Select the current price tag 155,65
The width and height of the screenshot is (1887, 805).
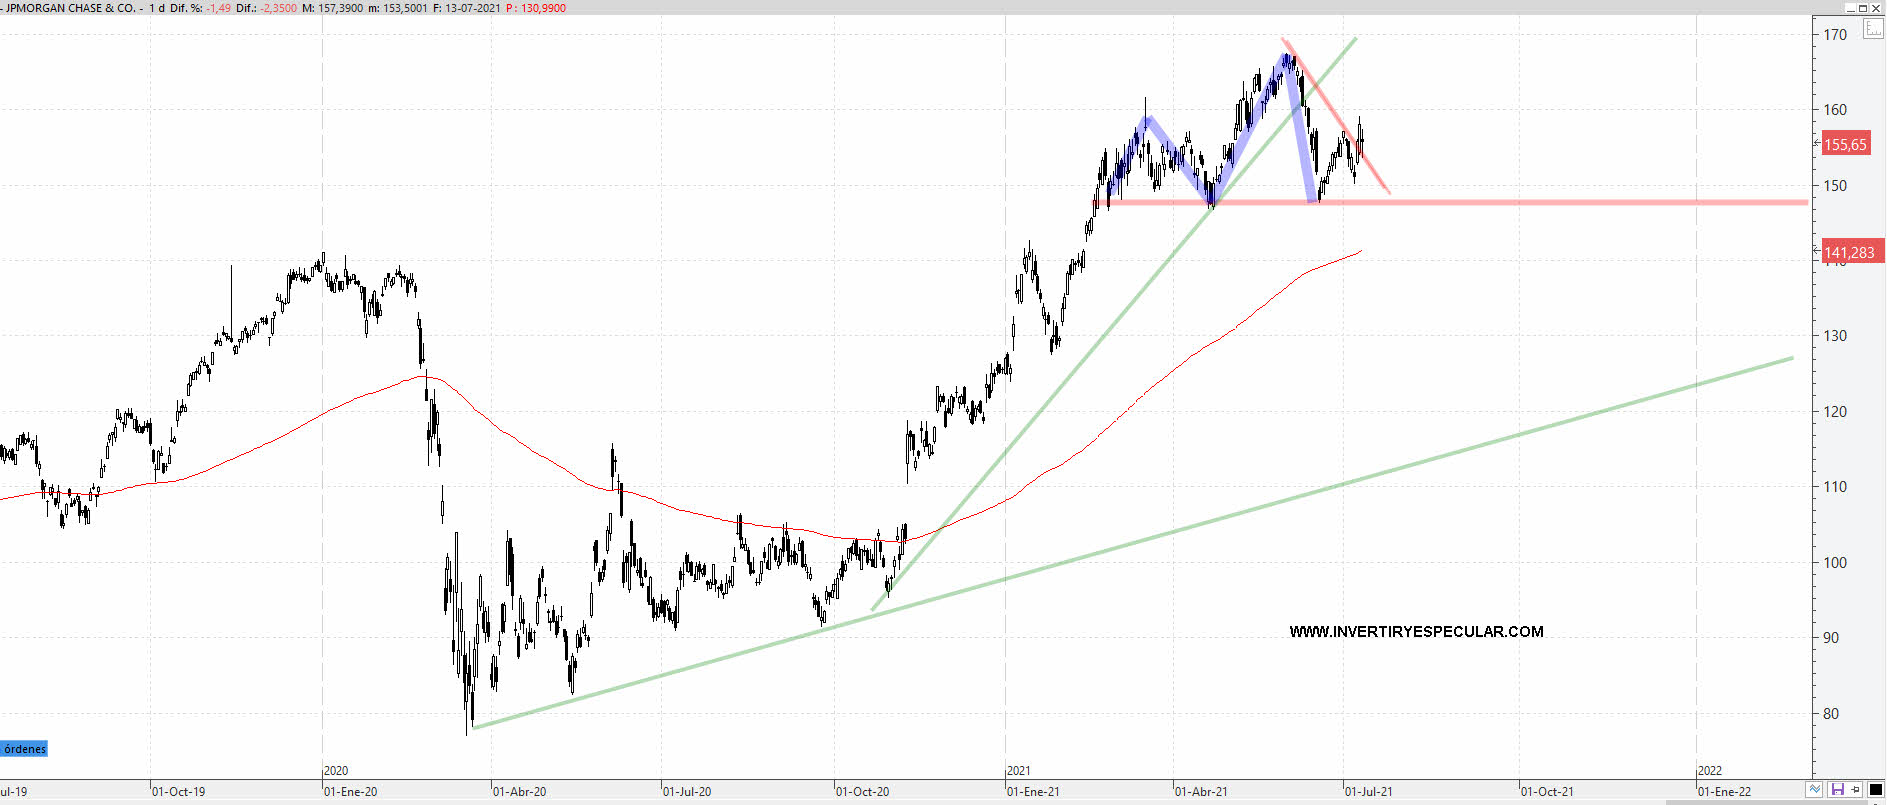1845,145
